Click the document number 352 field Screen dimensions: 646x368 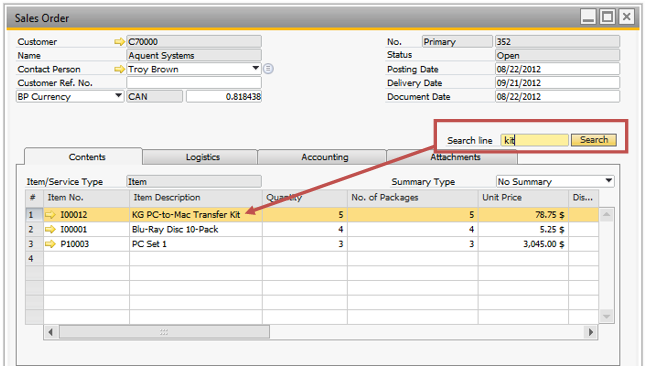(557, 42)
